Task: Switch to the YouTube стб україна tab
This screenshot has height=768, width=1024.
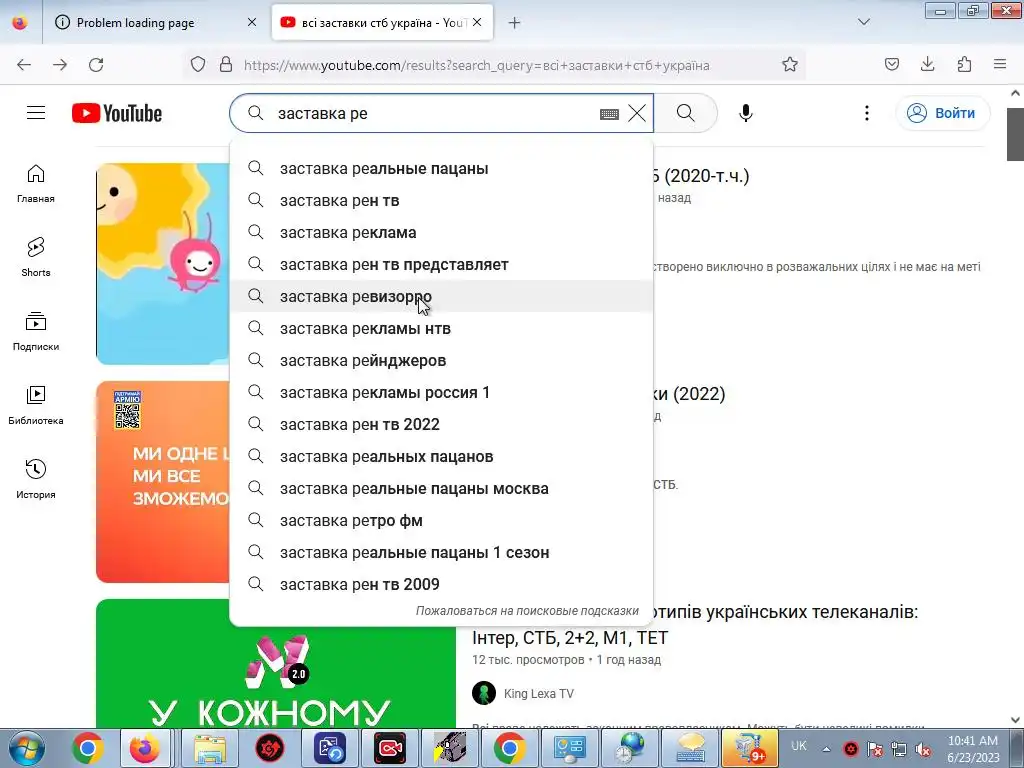Action: tap(383, 23)
